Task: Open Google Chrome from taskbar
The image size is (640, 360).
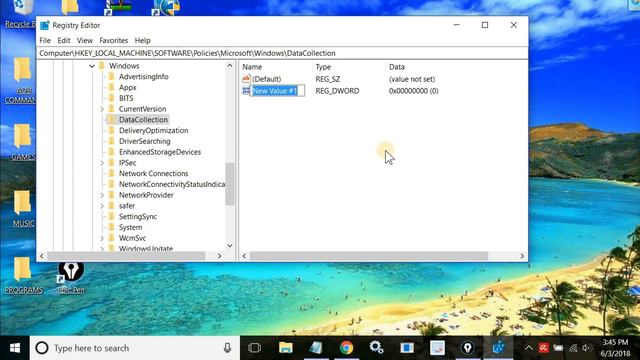Action: 346,348
